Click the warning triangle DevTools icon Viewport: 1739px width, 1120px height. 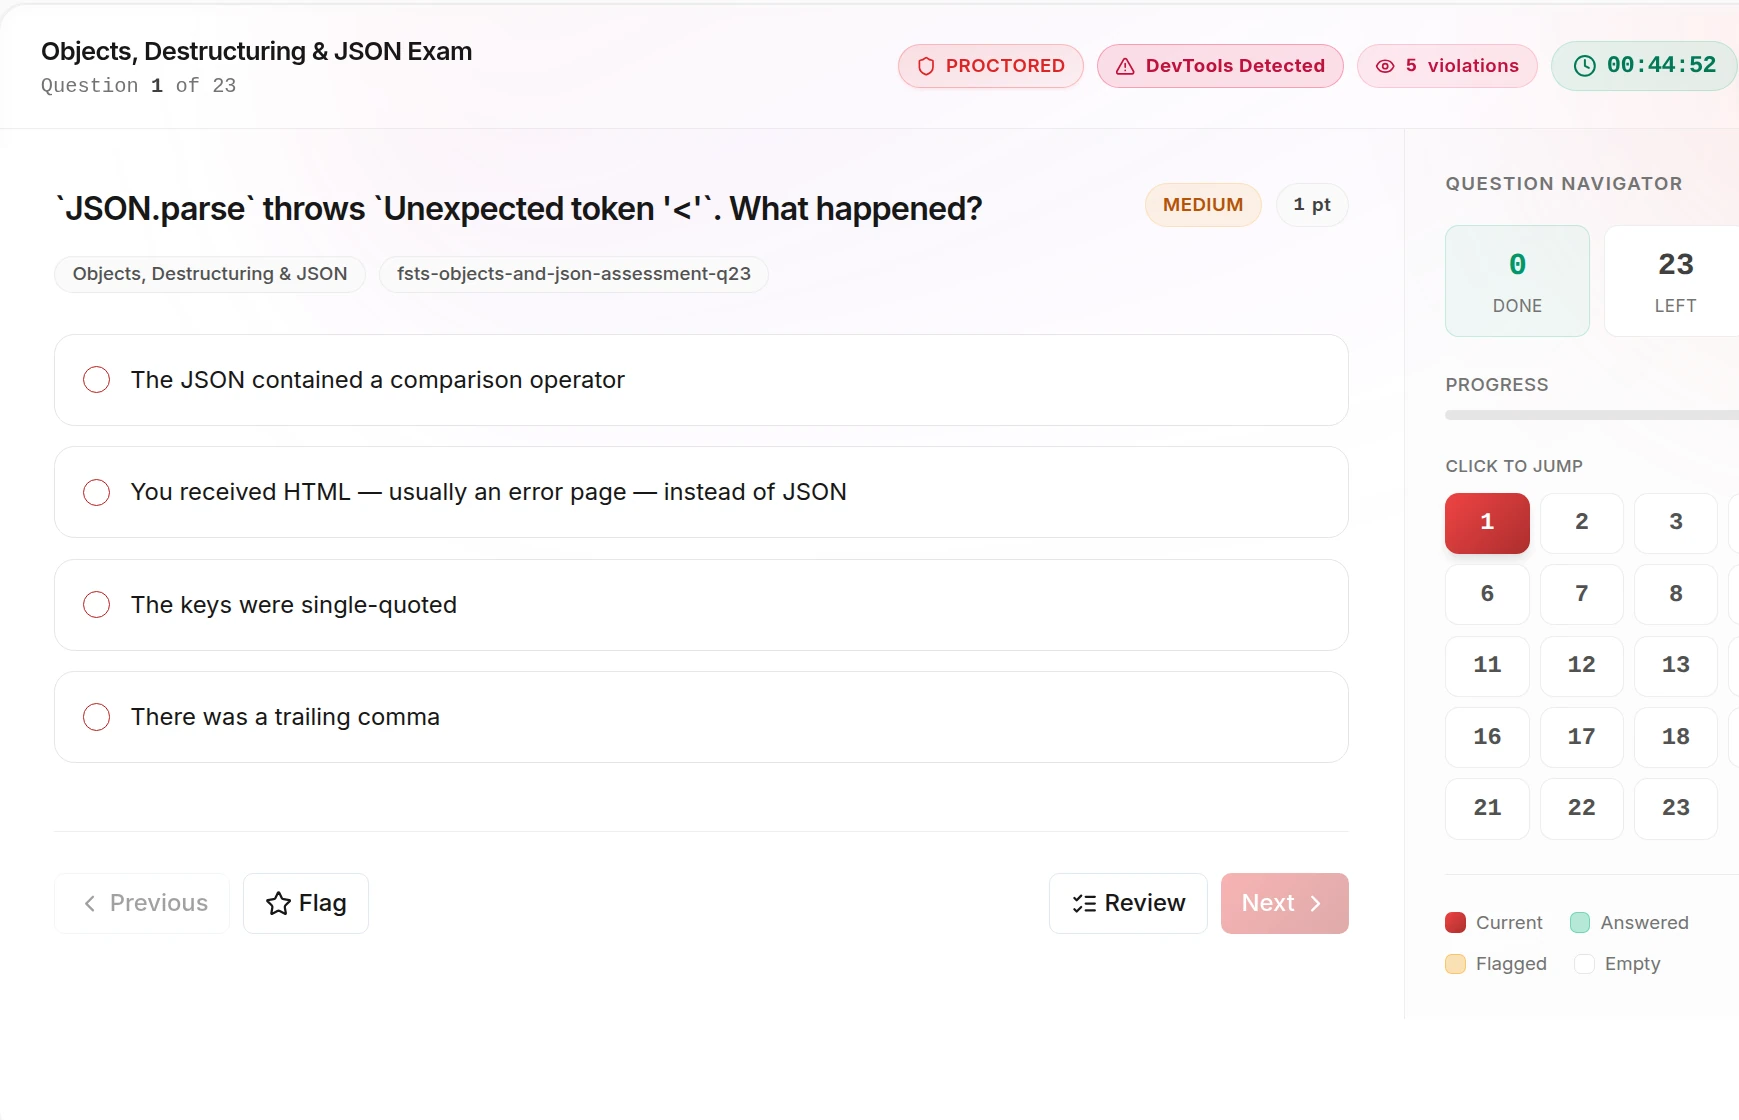pos(1125,66)
